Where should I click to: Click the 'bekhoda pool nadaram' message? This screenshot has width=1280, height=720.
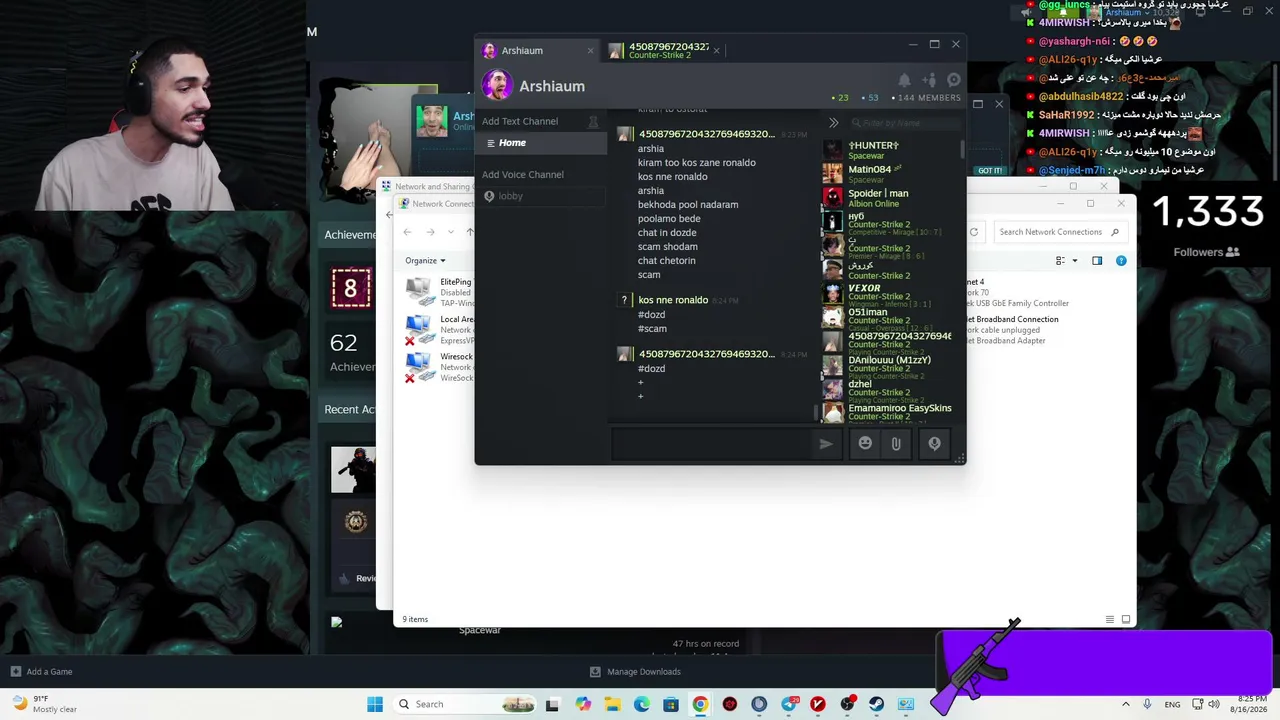(688, 204)
